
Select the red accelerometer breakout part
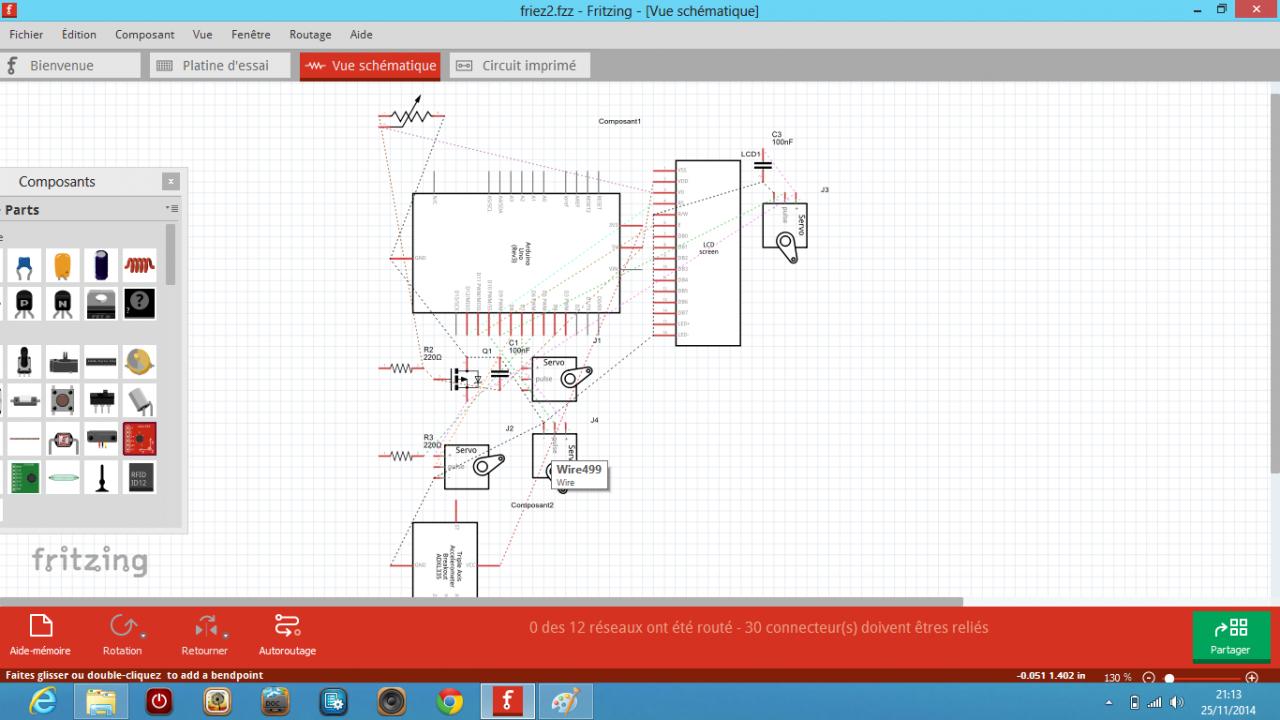139,438
